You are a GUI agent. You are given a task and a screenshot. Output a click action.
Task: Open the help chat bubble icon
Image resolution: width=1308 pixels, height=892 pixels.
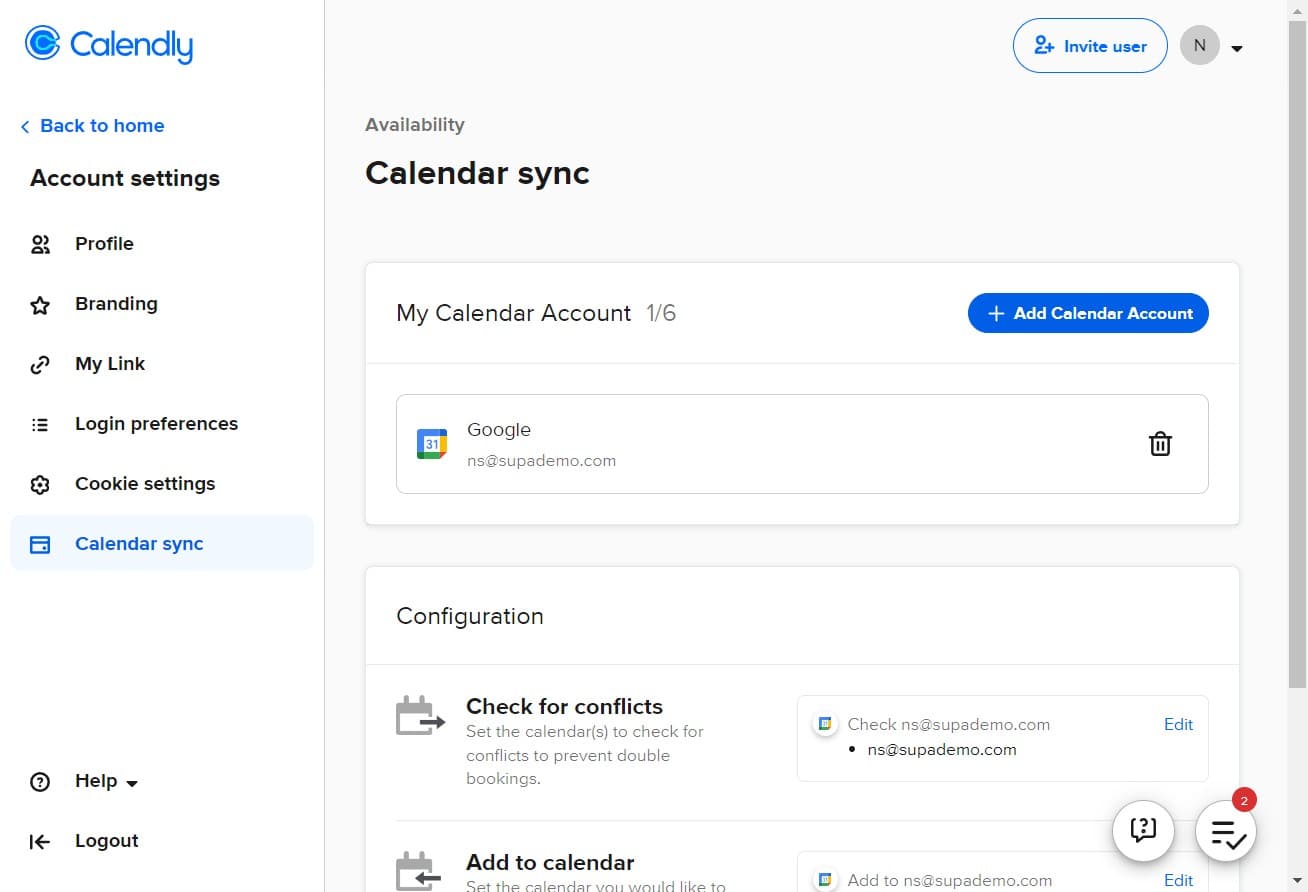pos(1143,830)
